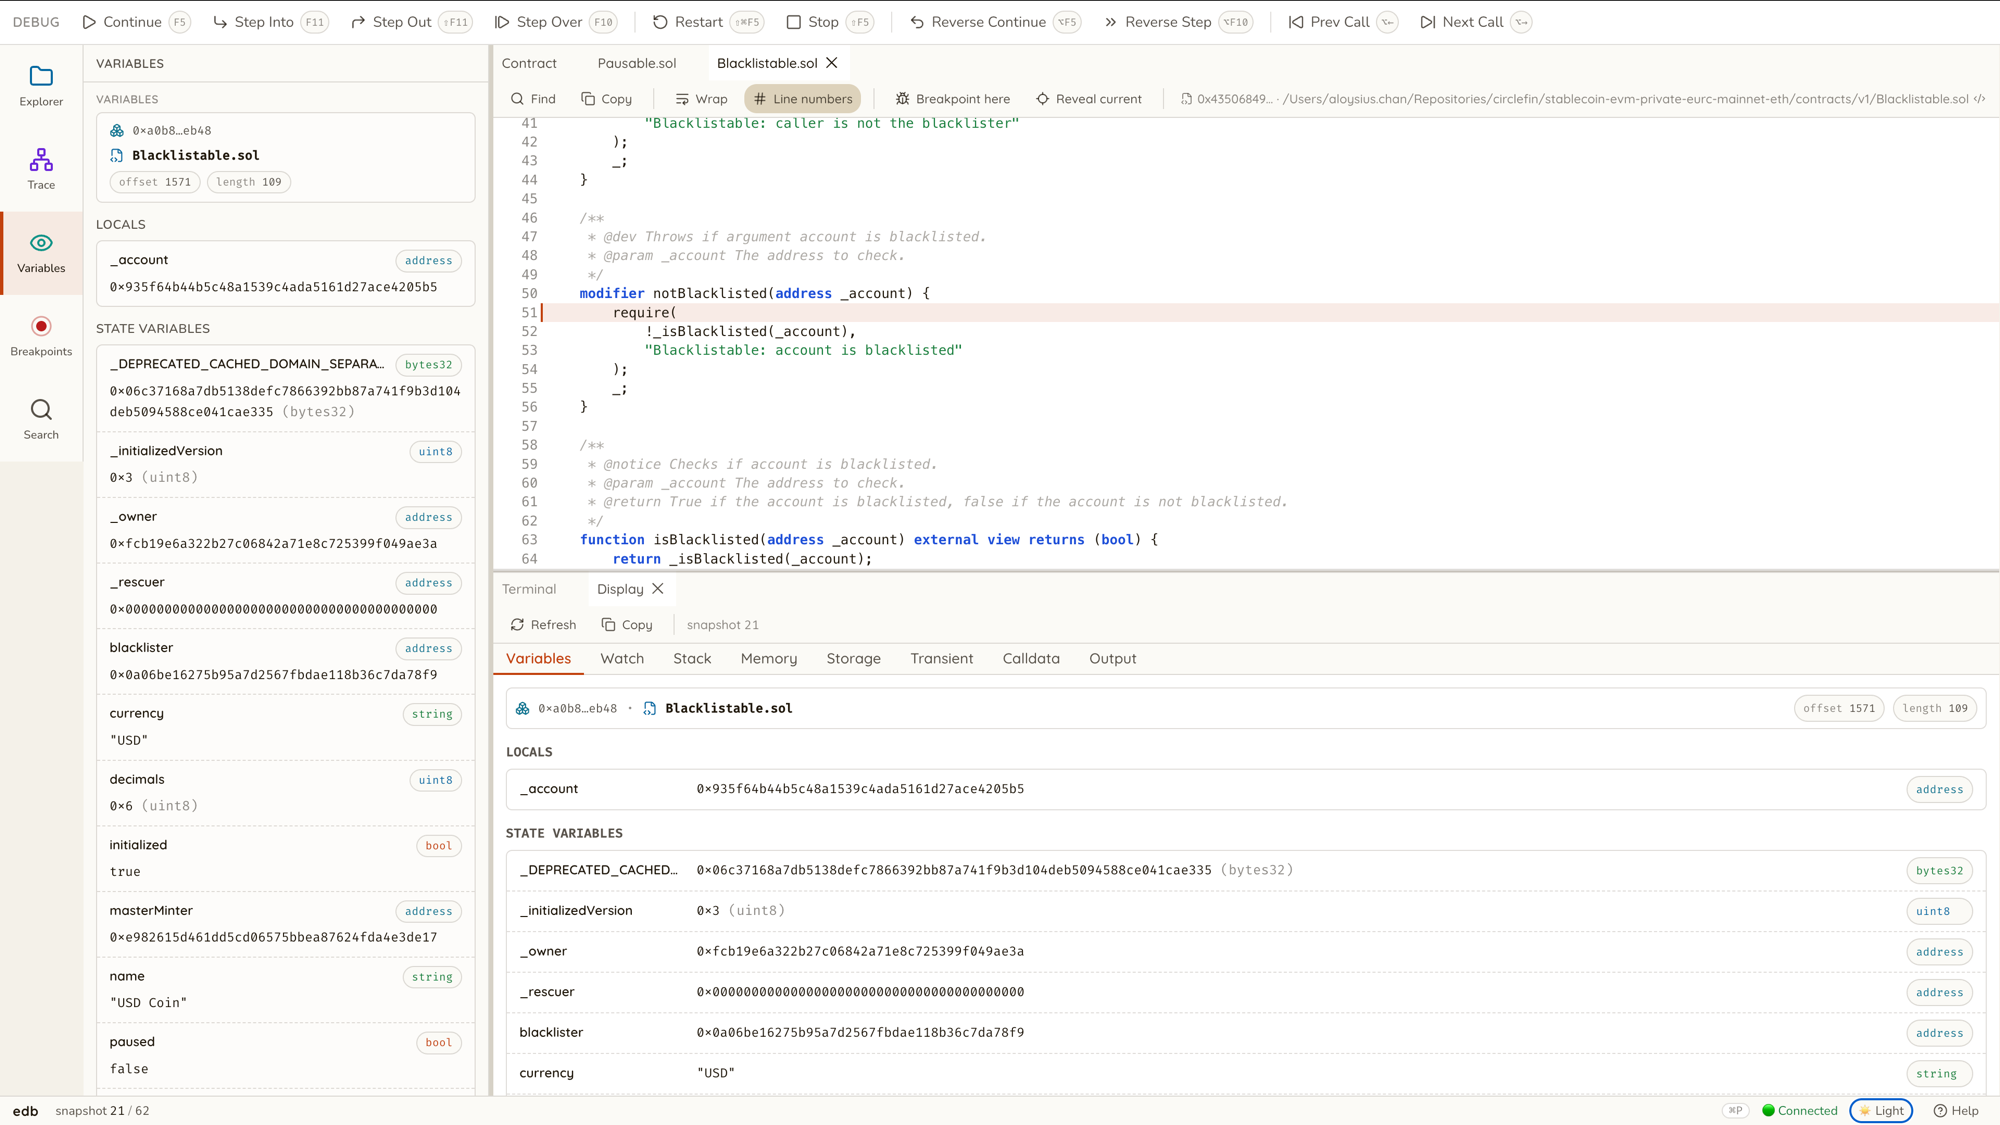Open Help from status bar
The image size is (2000, 1125).
pyautogui.click(x=1957, y=1111)
